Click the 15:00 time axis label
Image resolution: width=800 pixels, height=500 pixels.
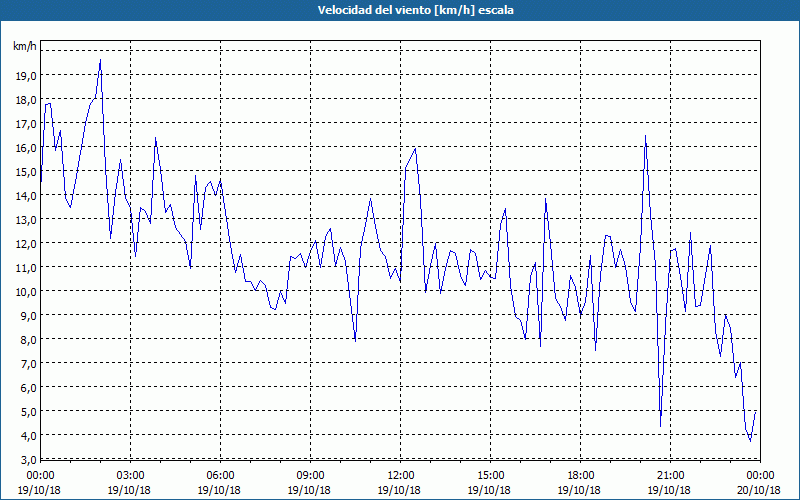pyautogui.click(x=490, y=476)
